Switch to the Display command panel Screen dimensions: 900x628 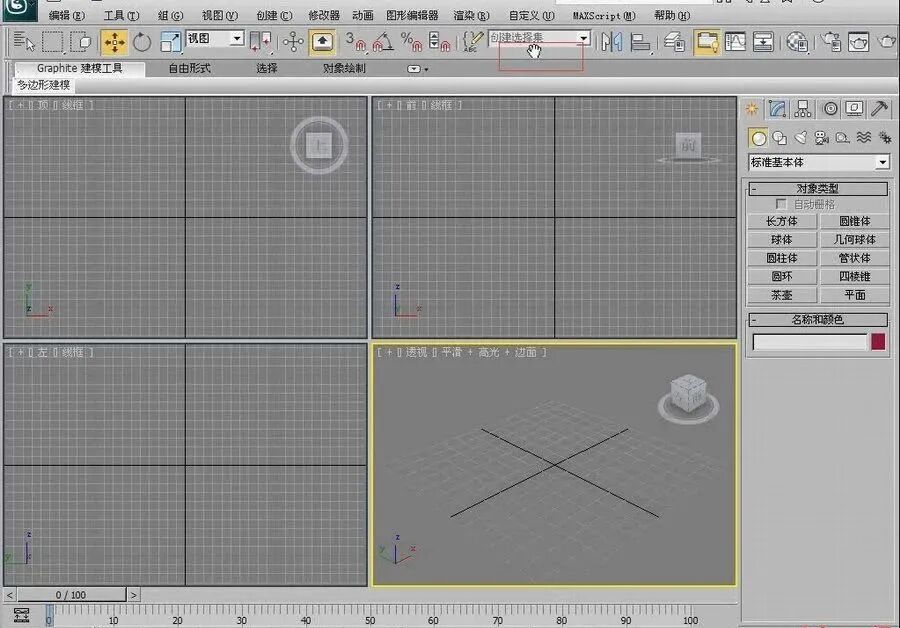click(854, 108)
